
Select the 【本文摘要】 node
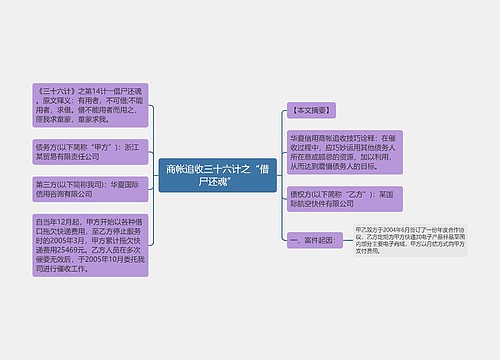click(x=311, y=110)
